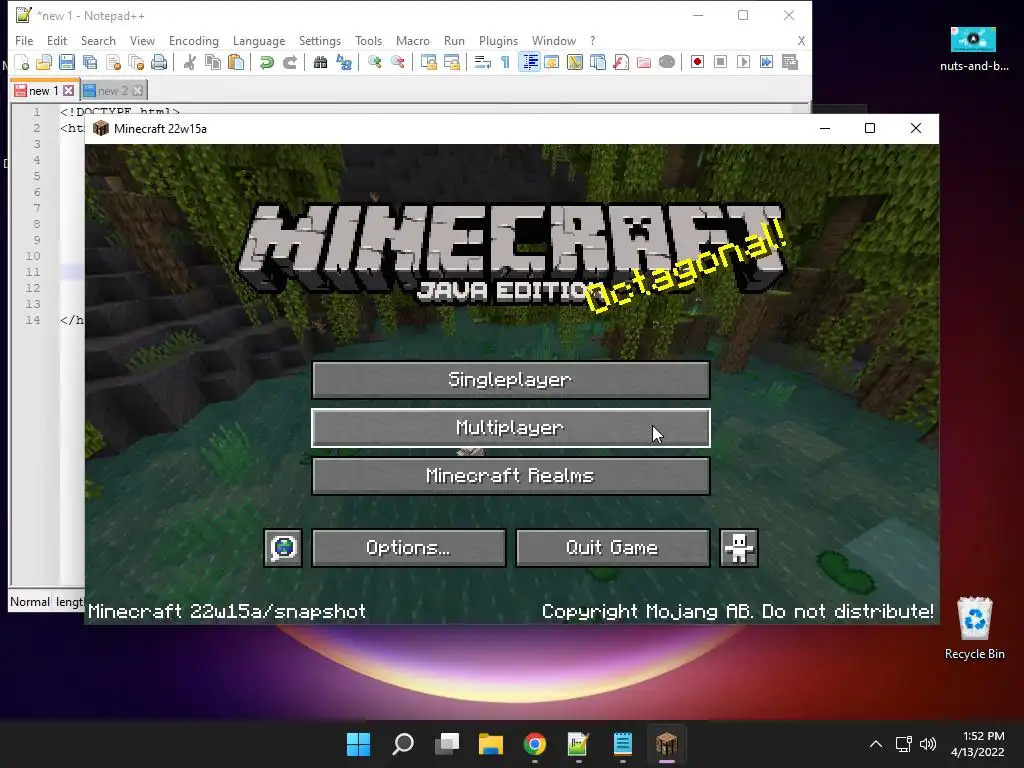The height and width of the screenshot is (768, 1024).
Task: Open the Plugins menu
Action: [498, 40]
